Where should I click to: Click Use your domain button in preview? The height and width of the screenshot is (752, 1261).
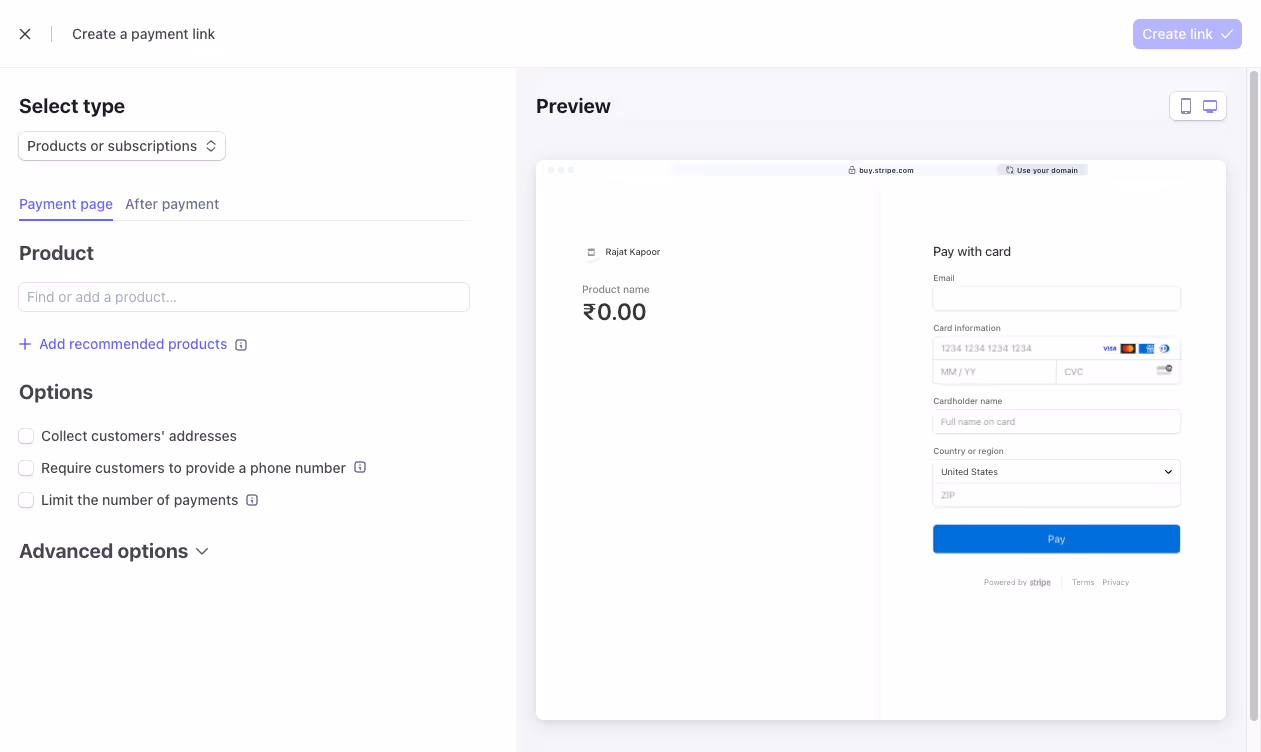pos(1042,170)
